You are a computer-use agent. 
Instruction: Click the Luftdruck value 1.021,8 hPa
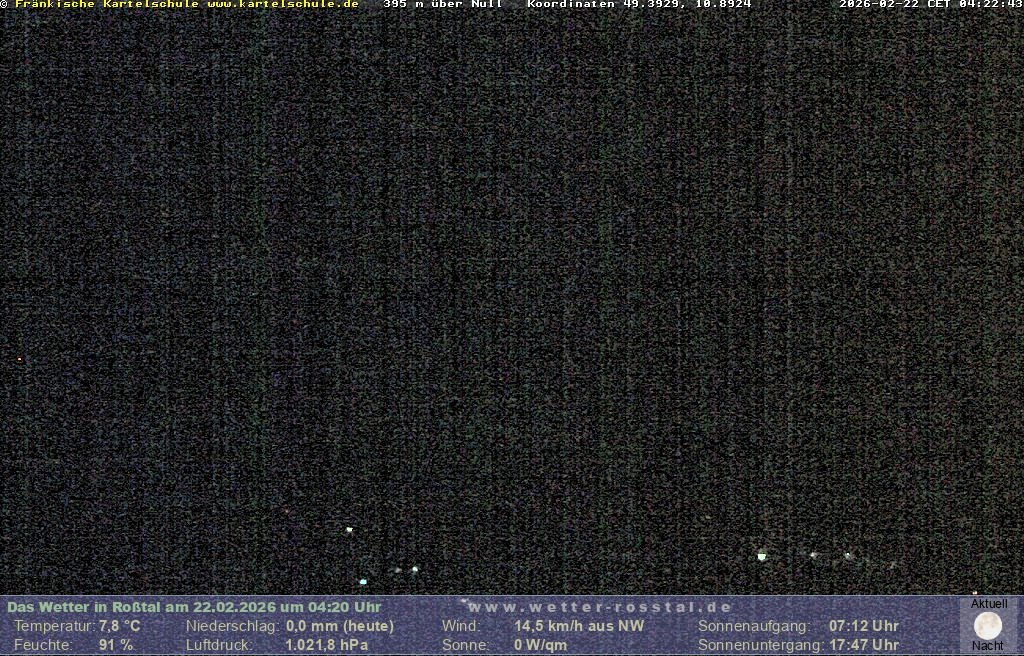coord(327,645)
